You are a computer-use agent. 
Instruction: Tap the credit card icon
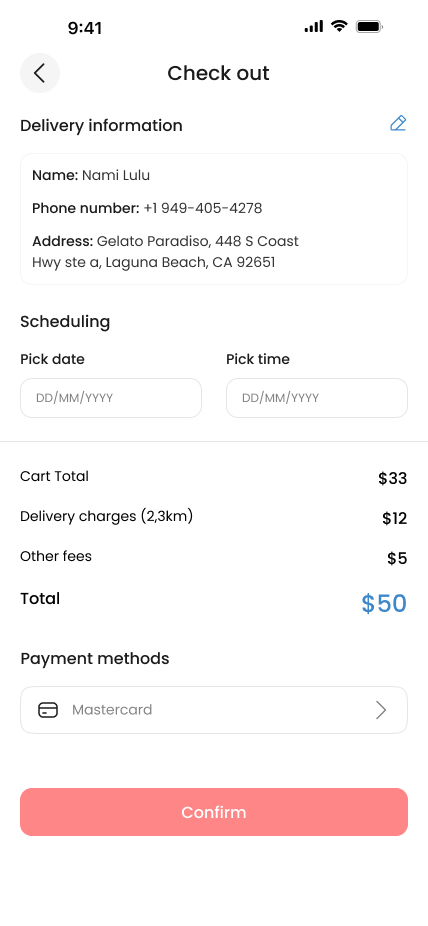coord(48,710)
